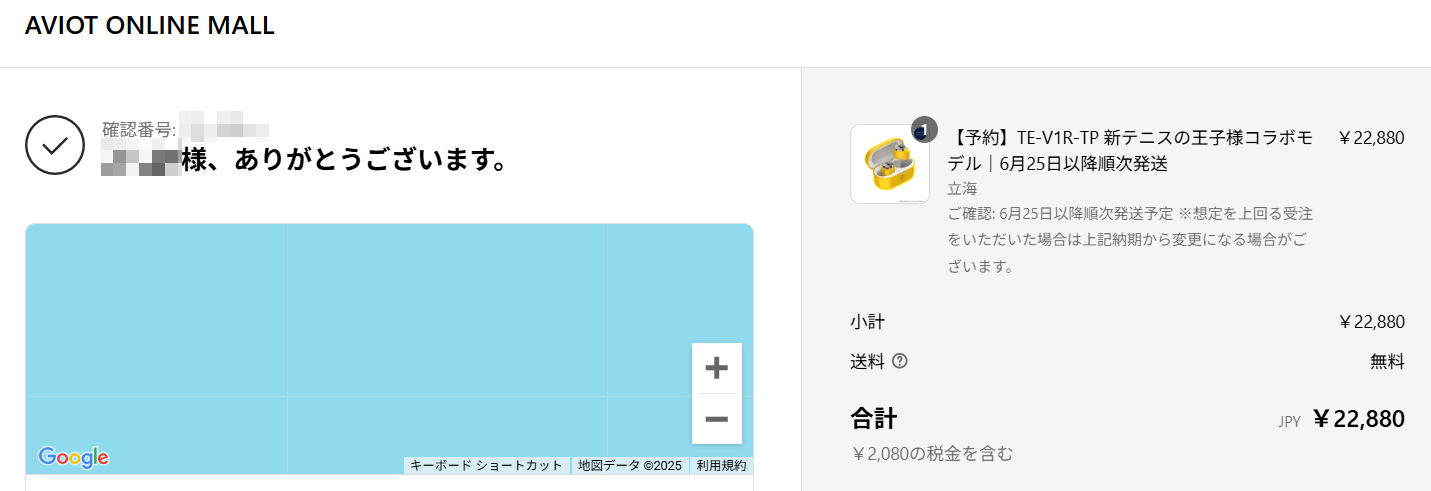Click the ¥2,080 tax included note

(932, 454)
